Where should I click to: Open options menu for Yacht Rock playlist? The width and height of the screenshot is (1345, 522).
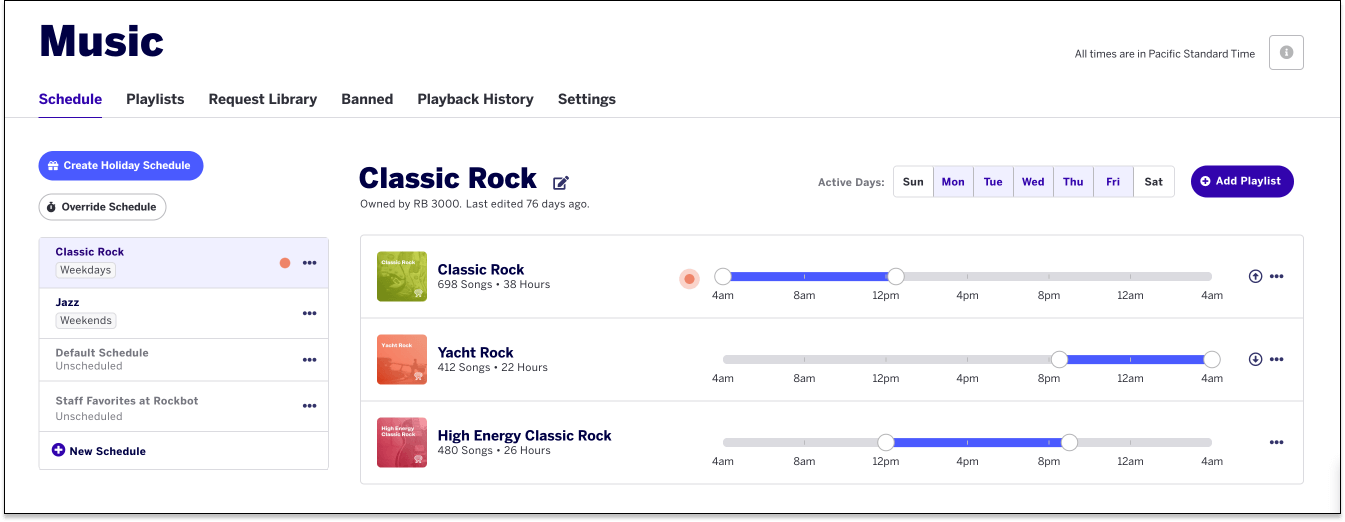pos(1277,359)
